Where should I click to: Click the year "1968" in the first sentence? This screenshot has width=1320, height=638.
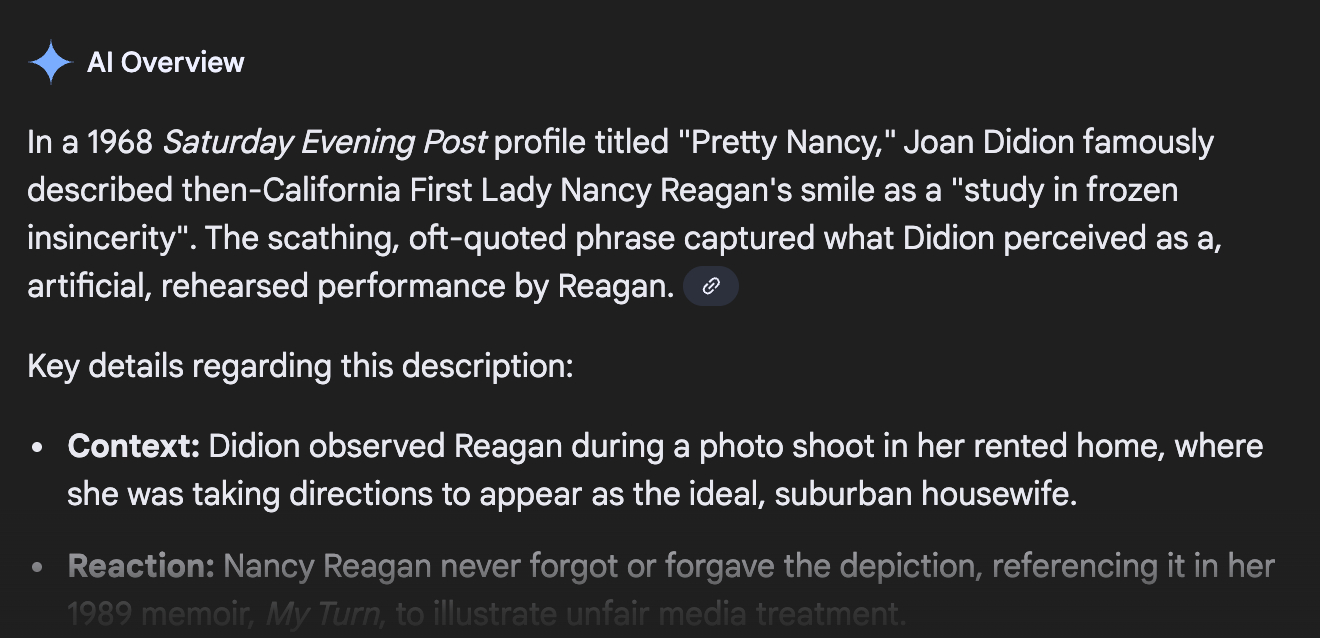coord(120,143)
